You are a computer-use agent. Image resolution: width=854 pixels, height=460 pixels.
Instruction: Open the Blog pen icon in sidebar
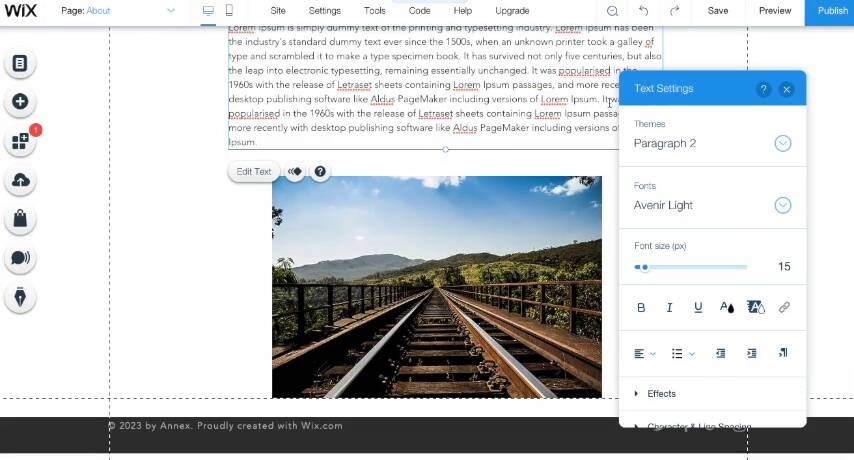(x=20, y=297)
